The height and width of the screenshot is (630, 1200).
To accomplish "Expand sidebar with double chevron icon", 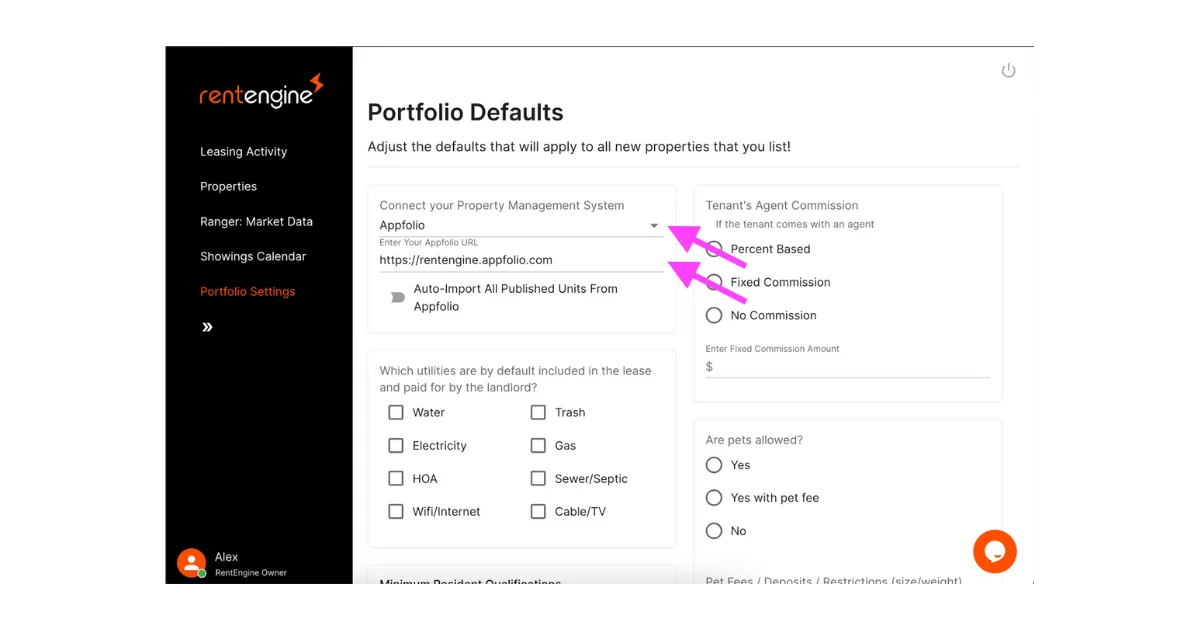I will (207, 327).
